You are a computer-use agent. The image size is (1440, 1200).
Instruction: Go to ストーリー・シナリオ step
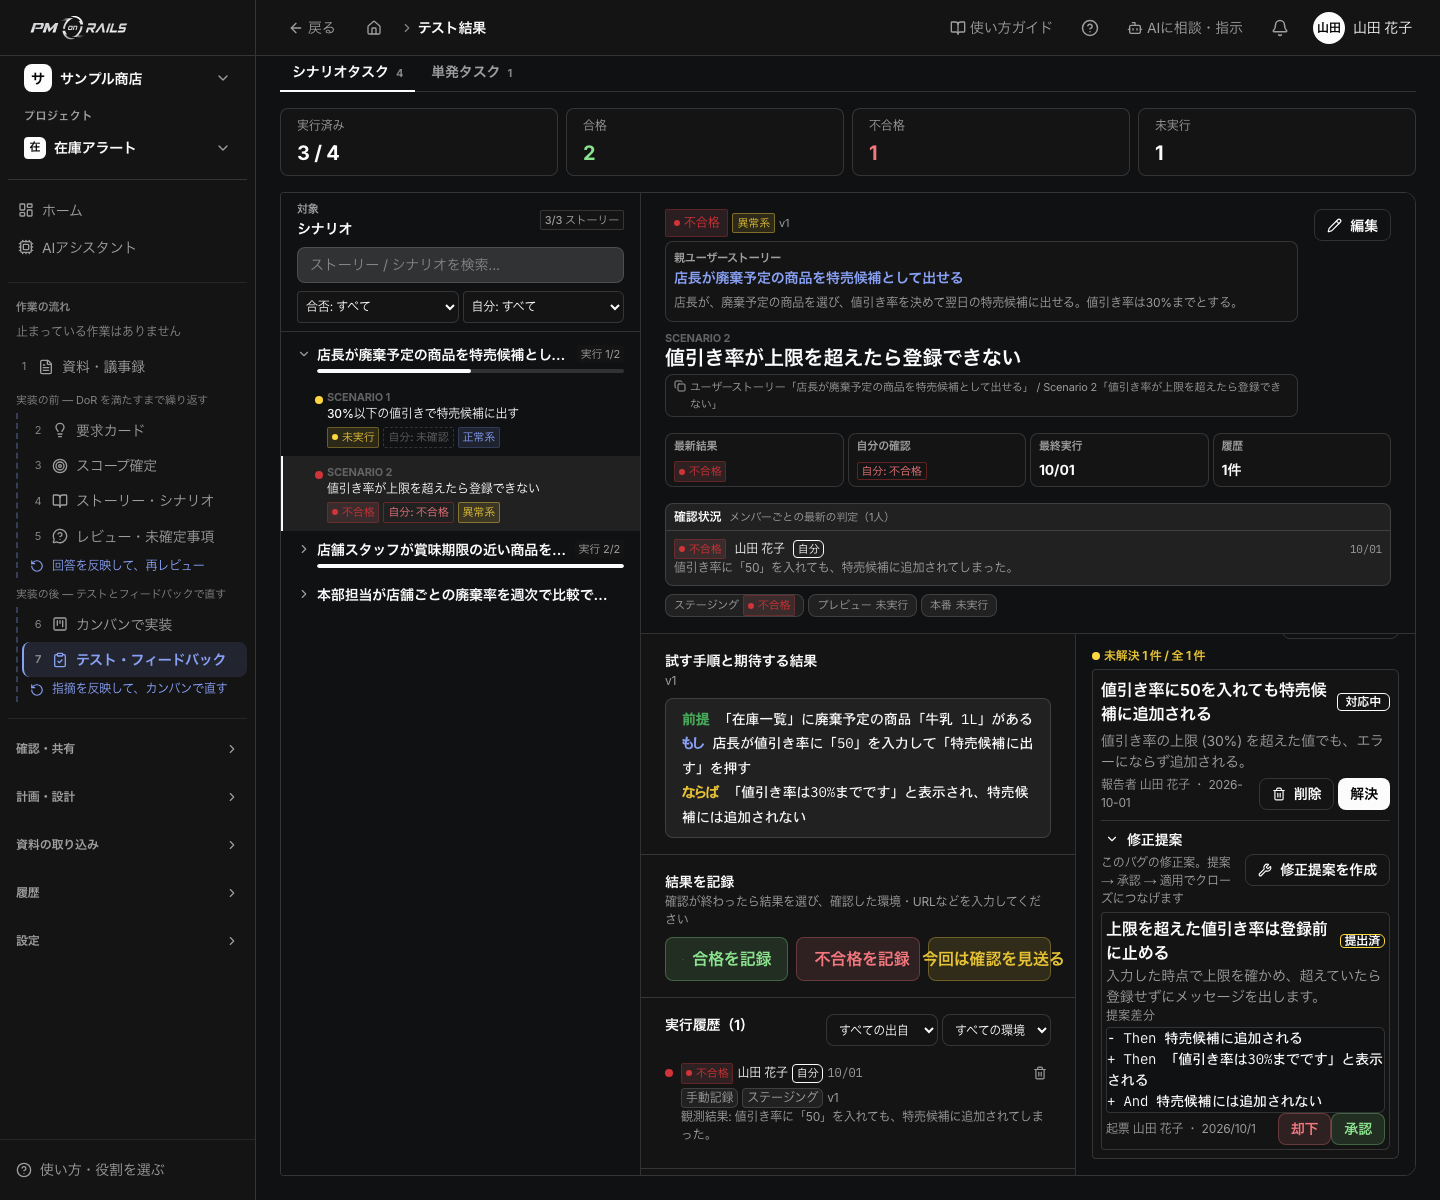(135, 500)
